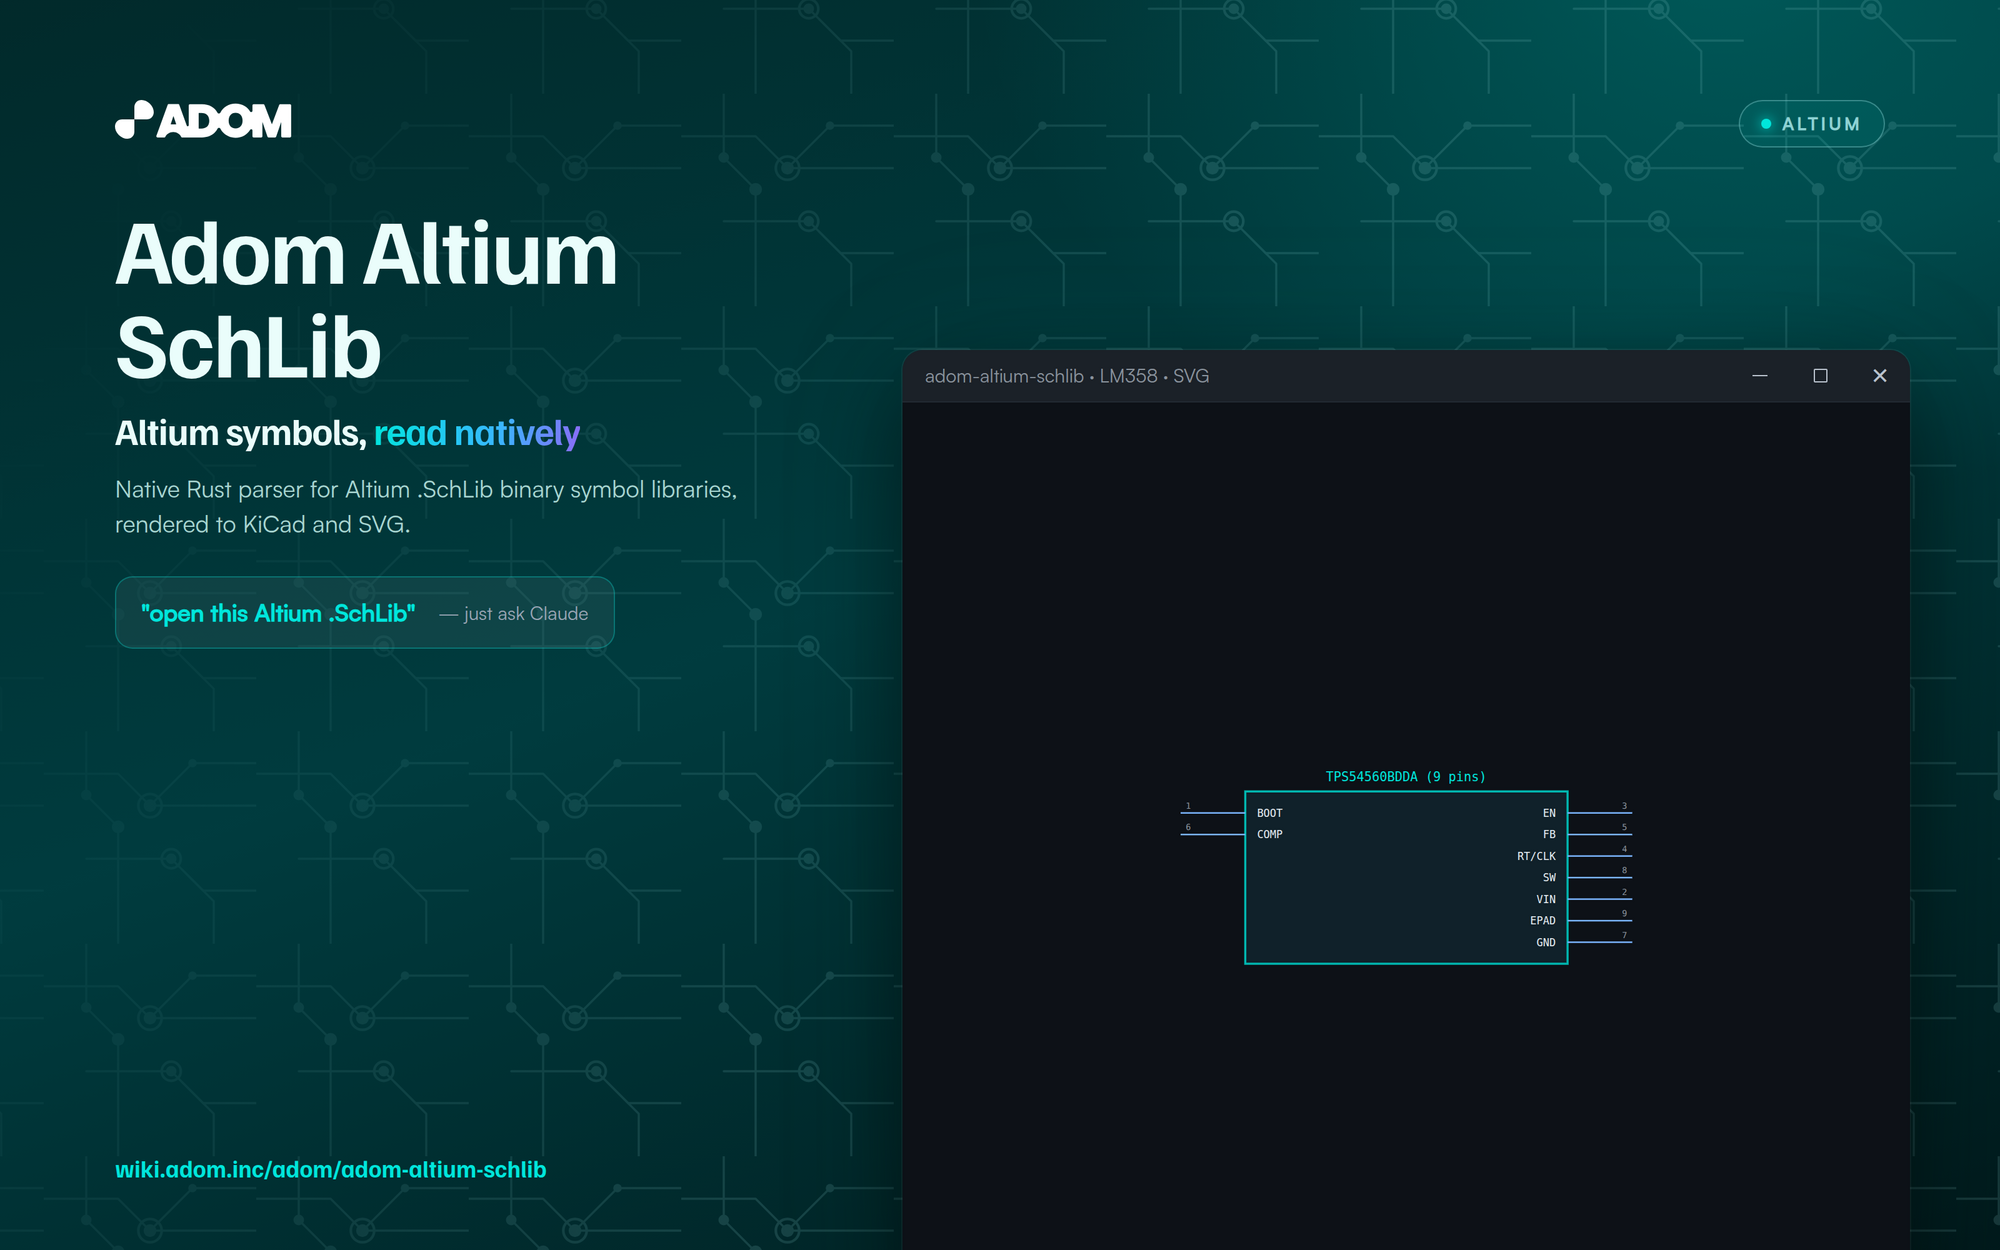Close the adom-altium-schlib window
The height and width of the screenshot is (1250, 2000).
[x=1880, y=376]
